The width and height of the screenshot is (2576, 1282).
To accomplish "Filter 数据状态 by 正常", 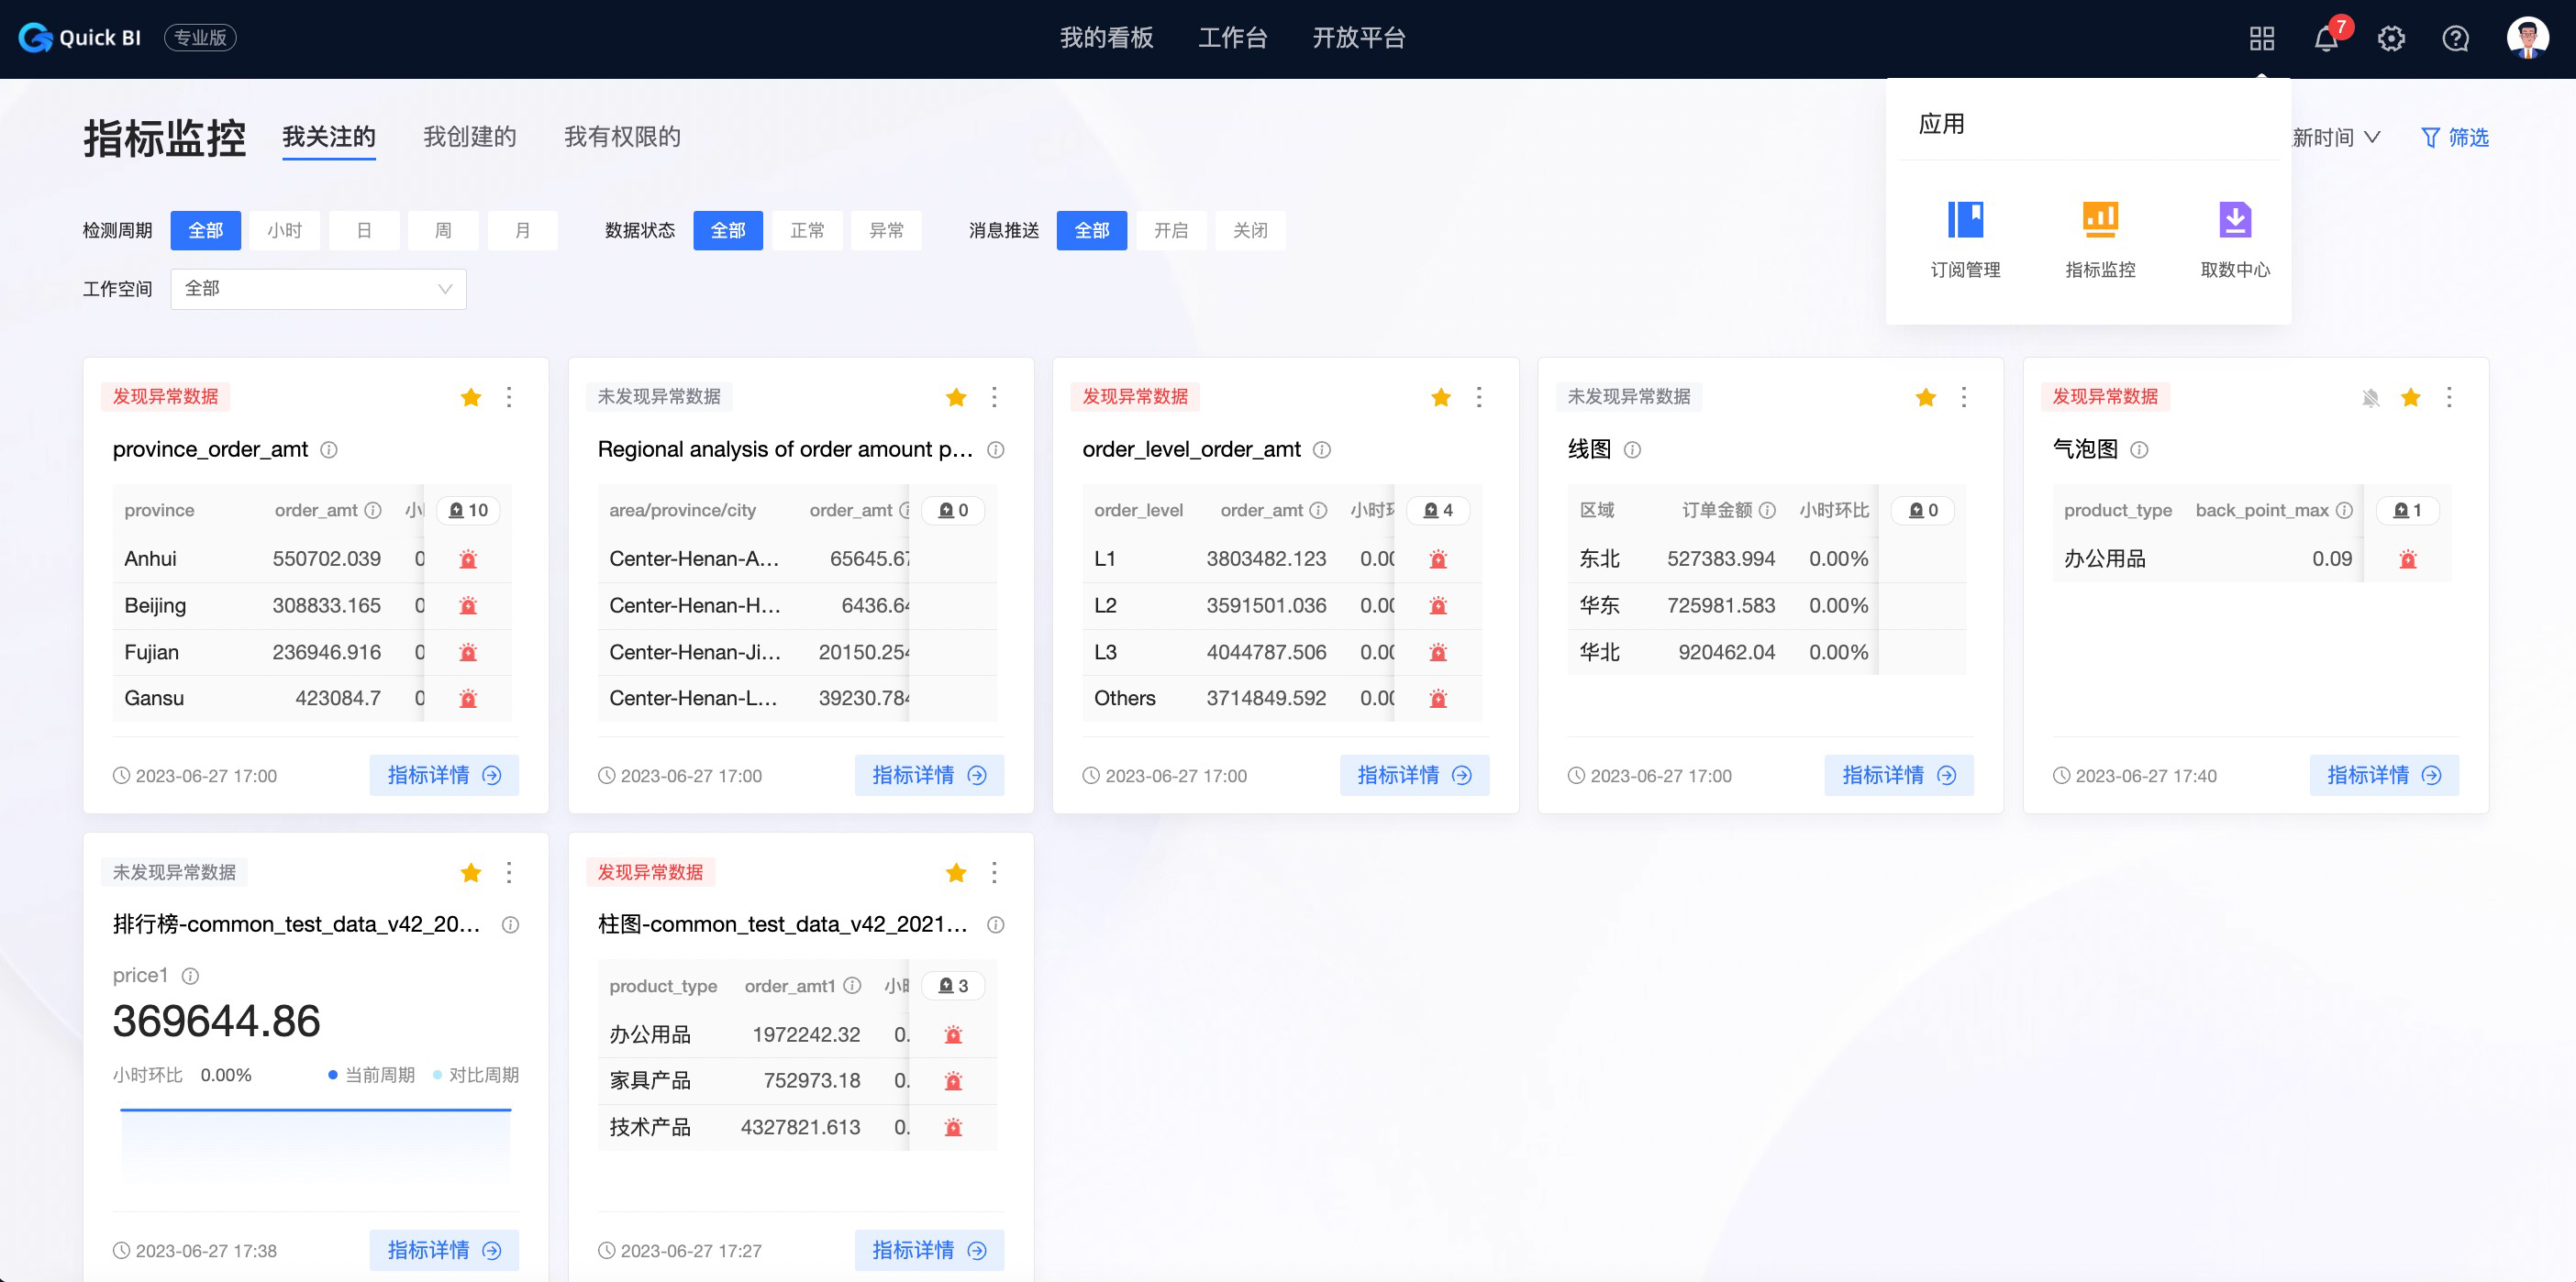I will pyautogui.click(x=807, y=231).
